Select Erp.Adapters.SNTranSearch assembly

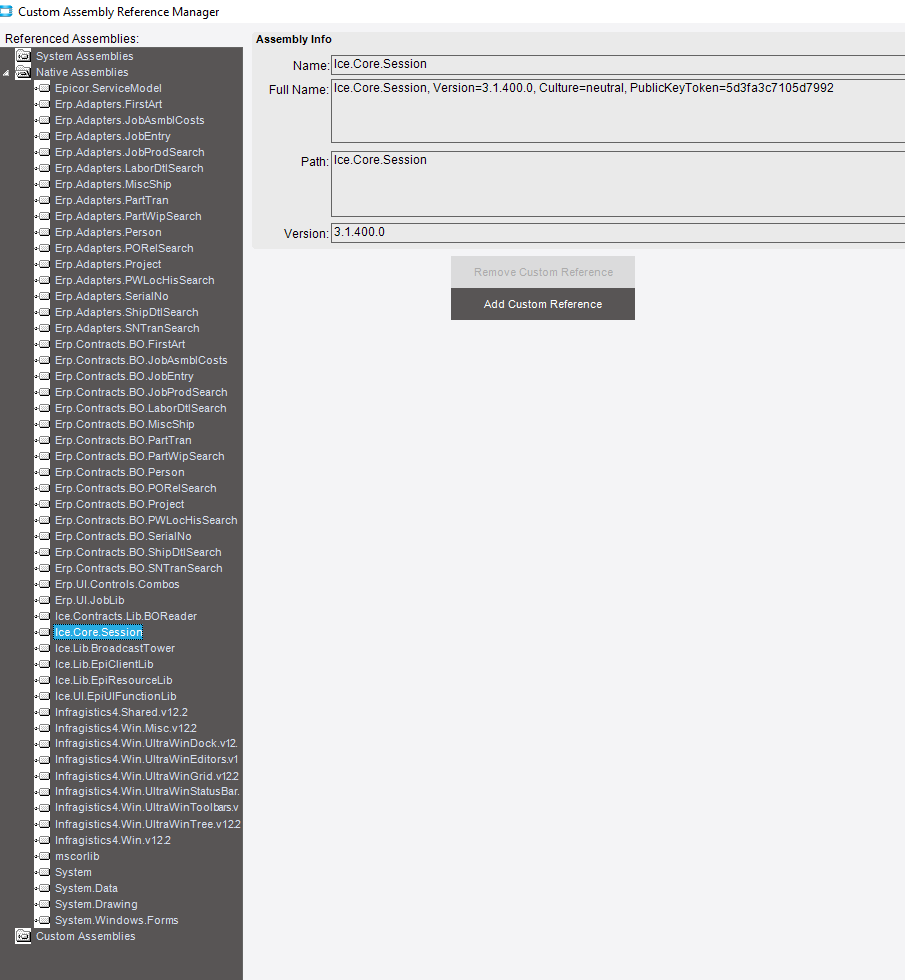coord(127,328)
